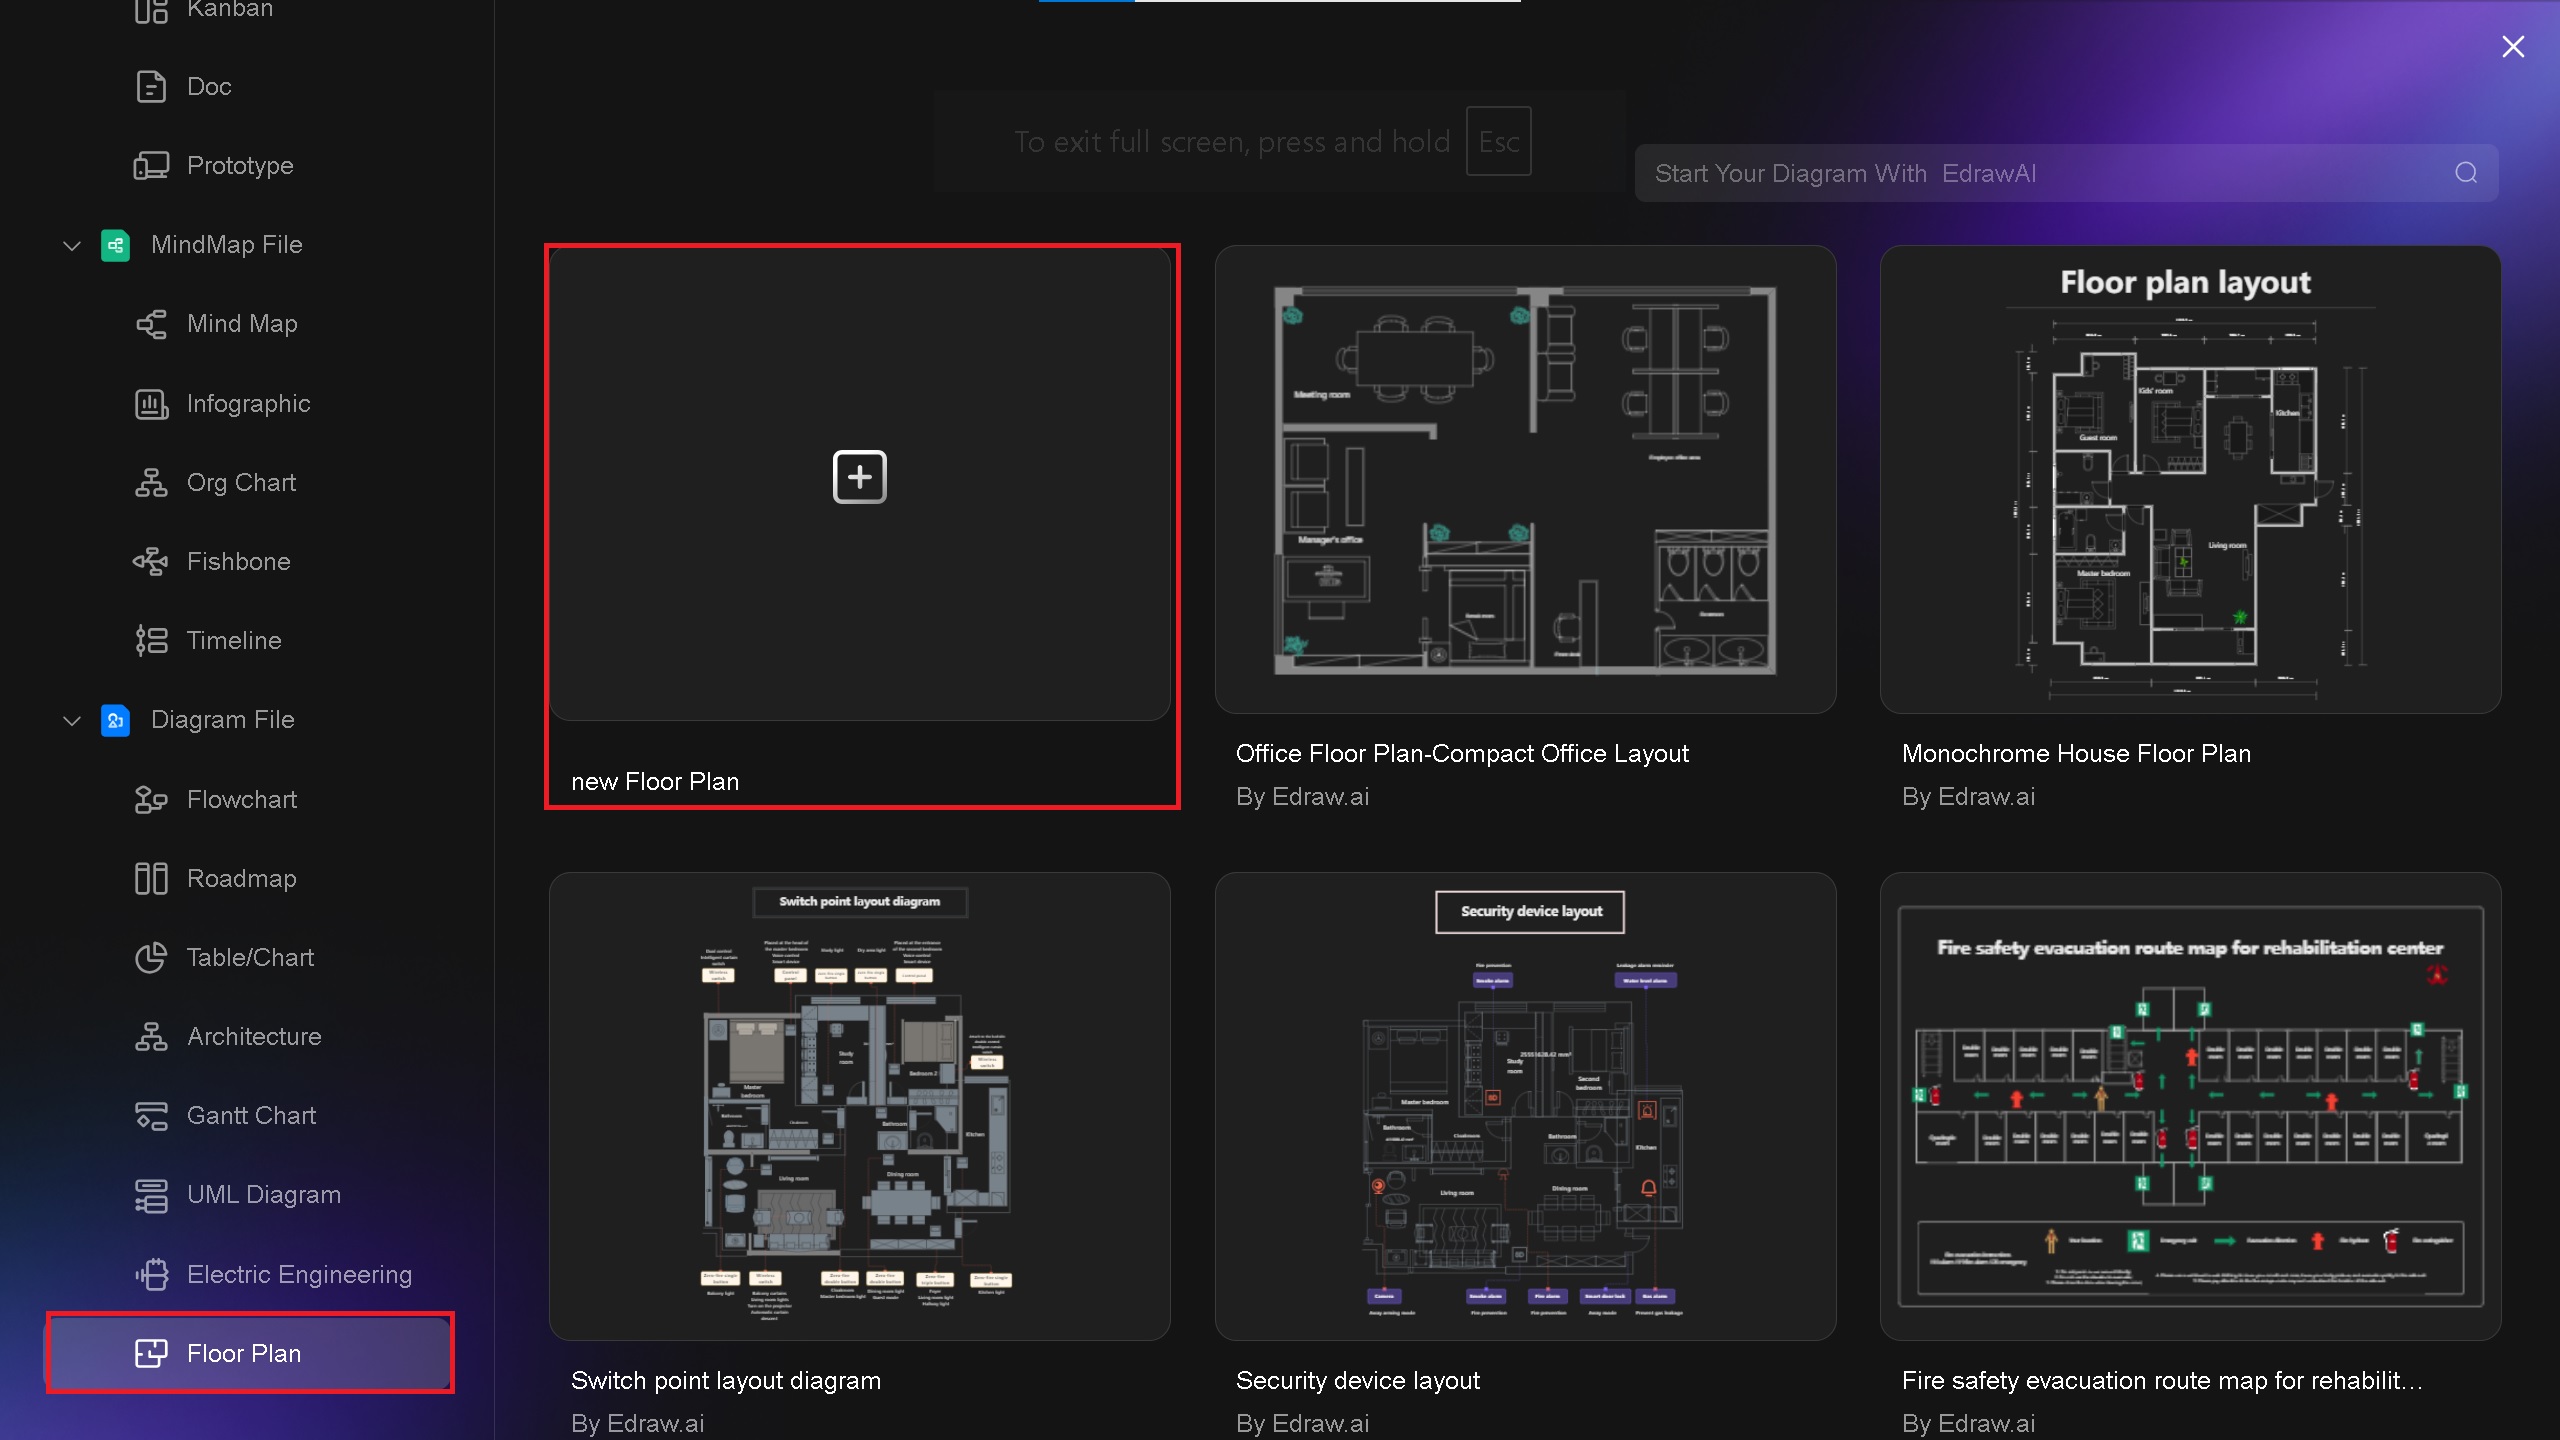Click the Fishbone icon
2560x1440 pixels.
pos(151,562)
